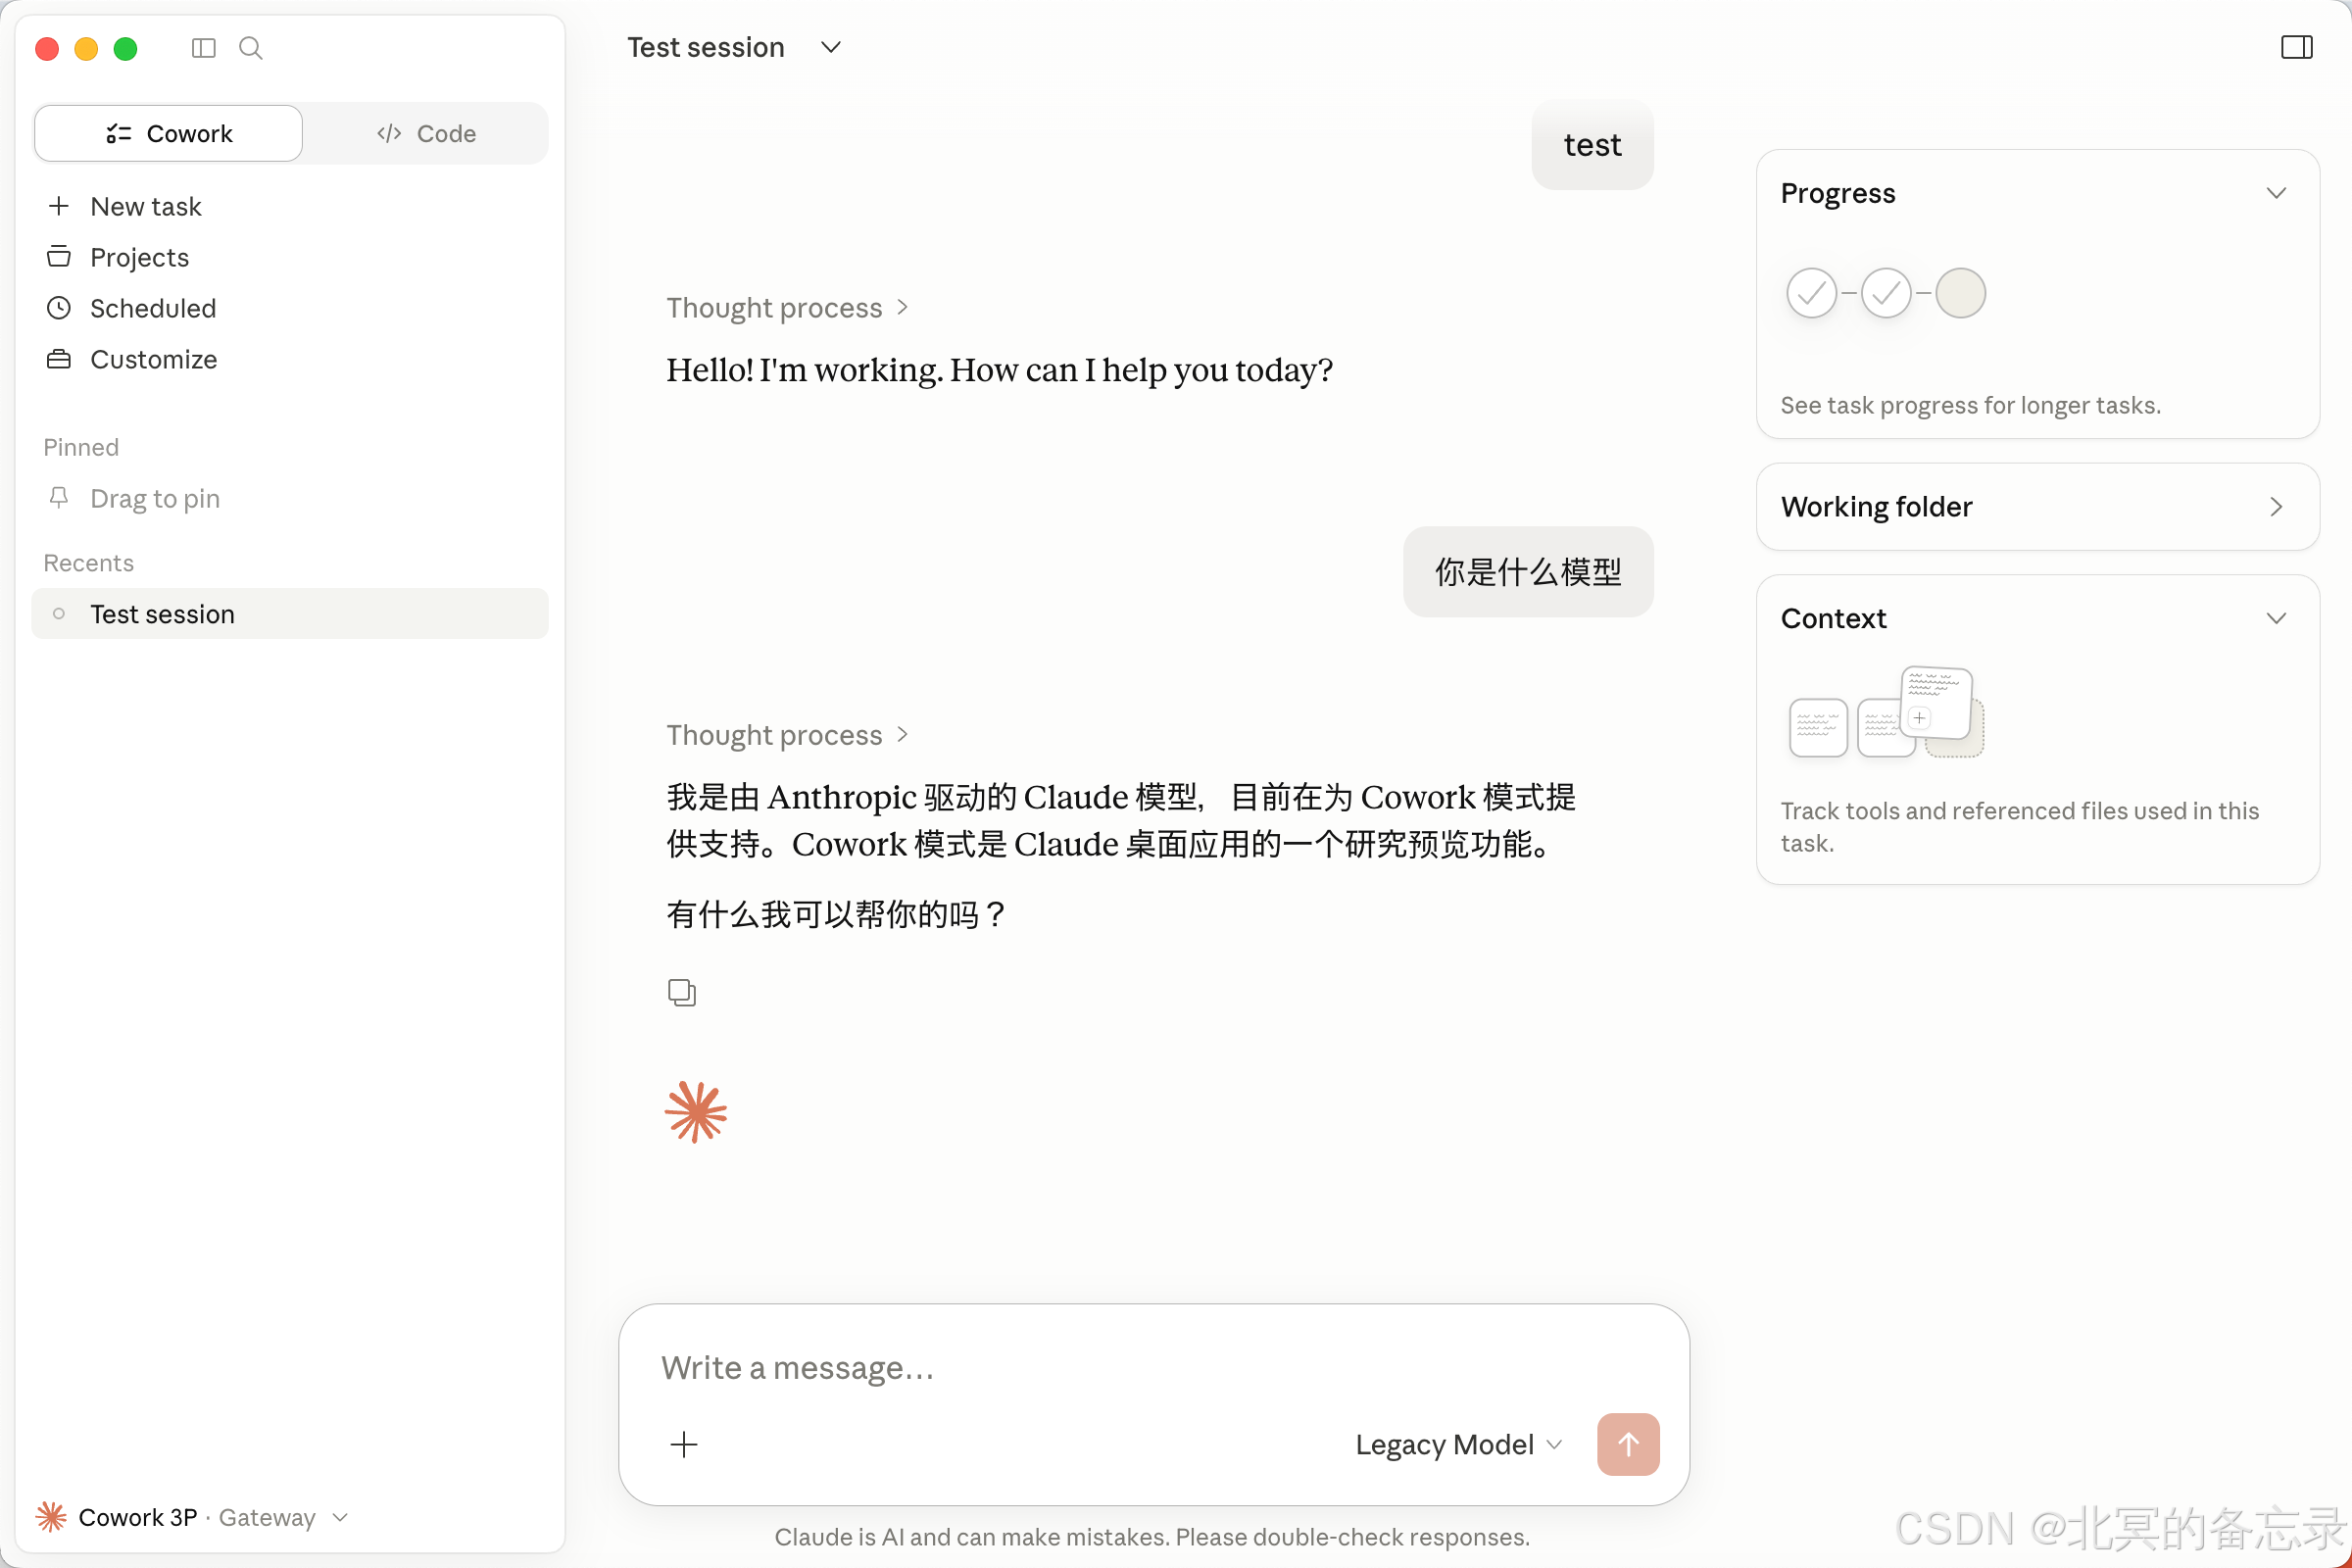2352x1568 pixels.
Task: Click the Scheduled clock icon
Action: pos(59,308)
